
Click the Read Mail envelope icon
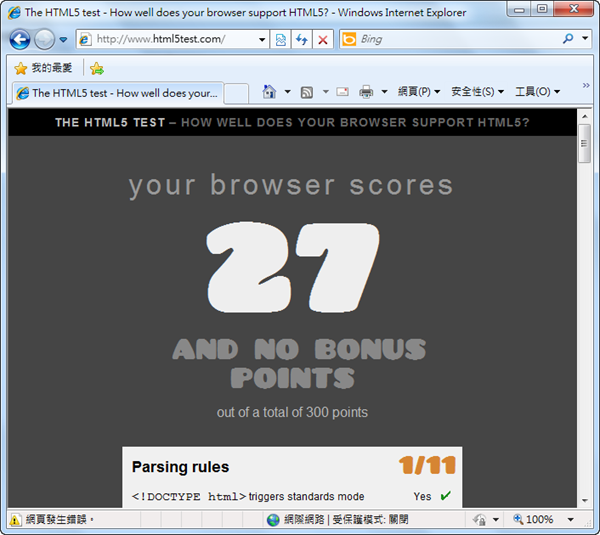pyautogui.click(x=342, y=92)
